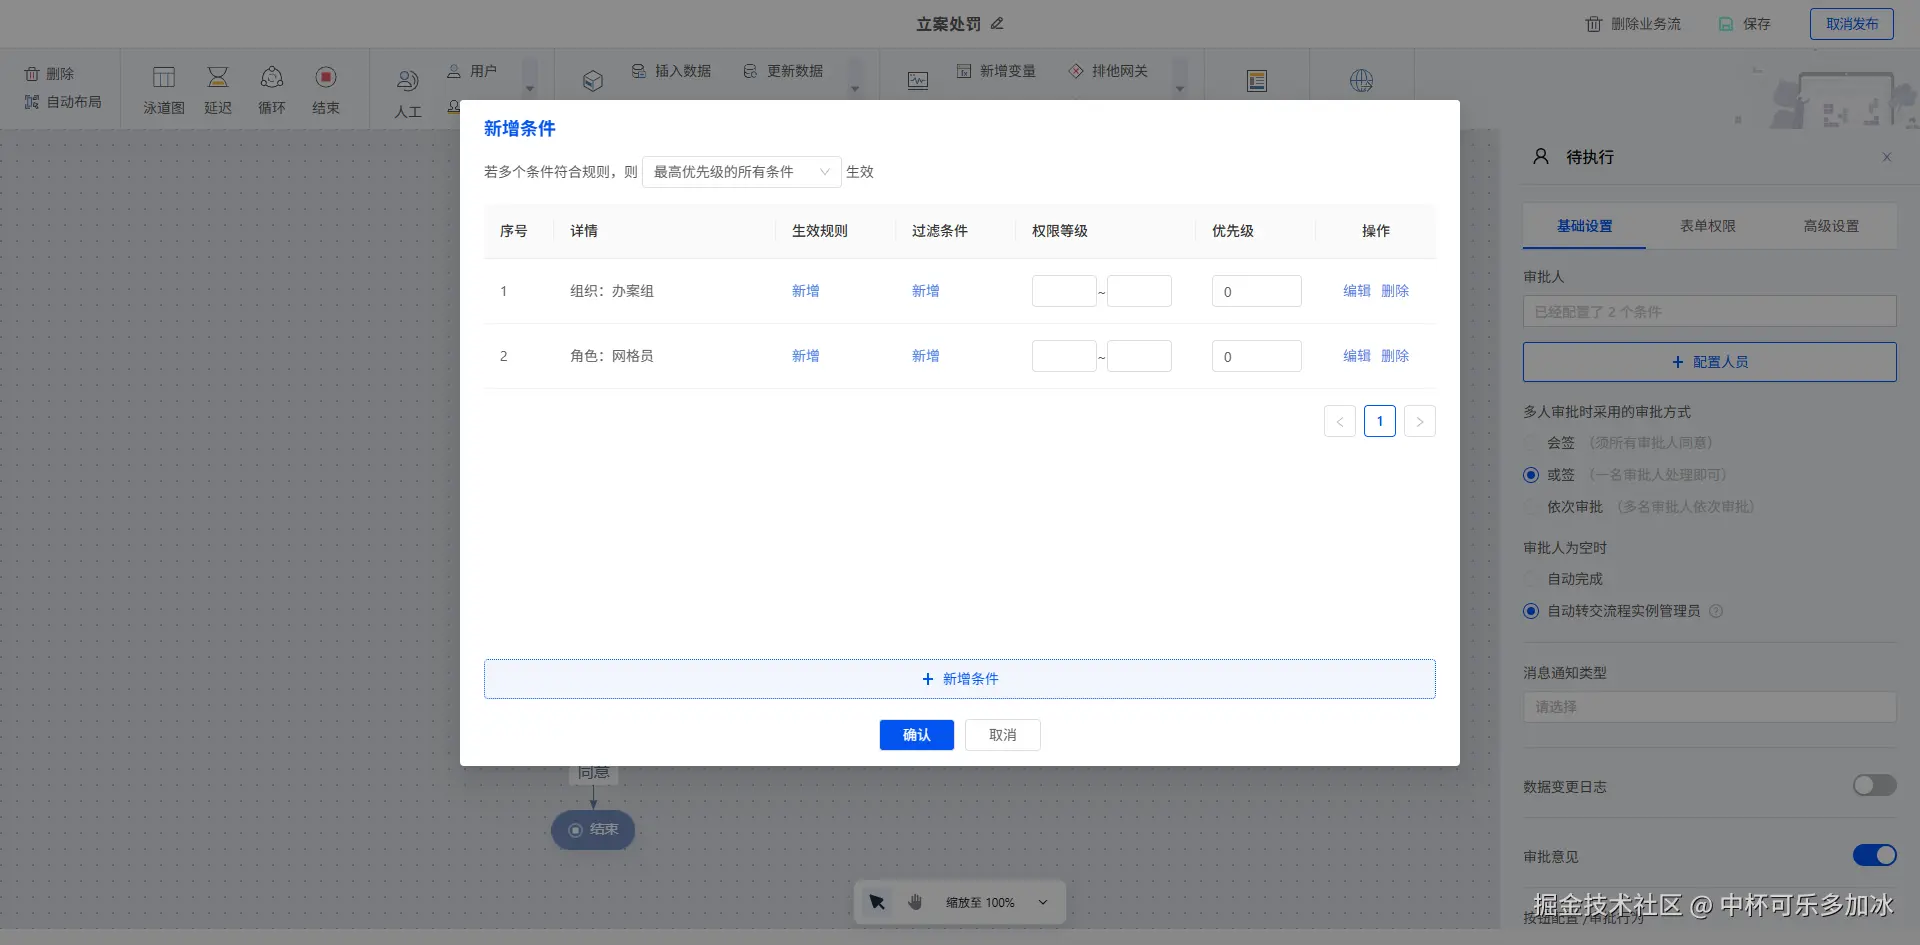Click the data cube icon in toolbar
Image resolution: width=1920 pixels, height=945 pixels.
593,81
